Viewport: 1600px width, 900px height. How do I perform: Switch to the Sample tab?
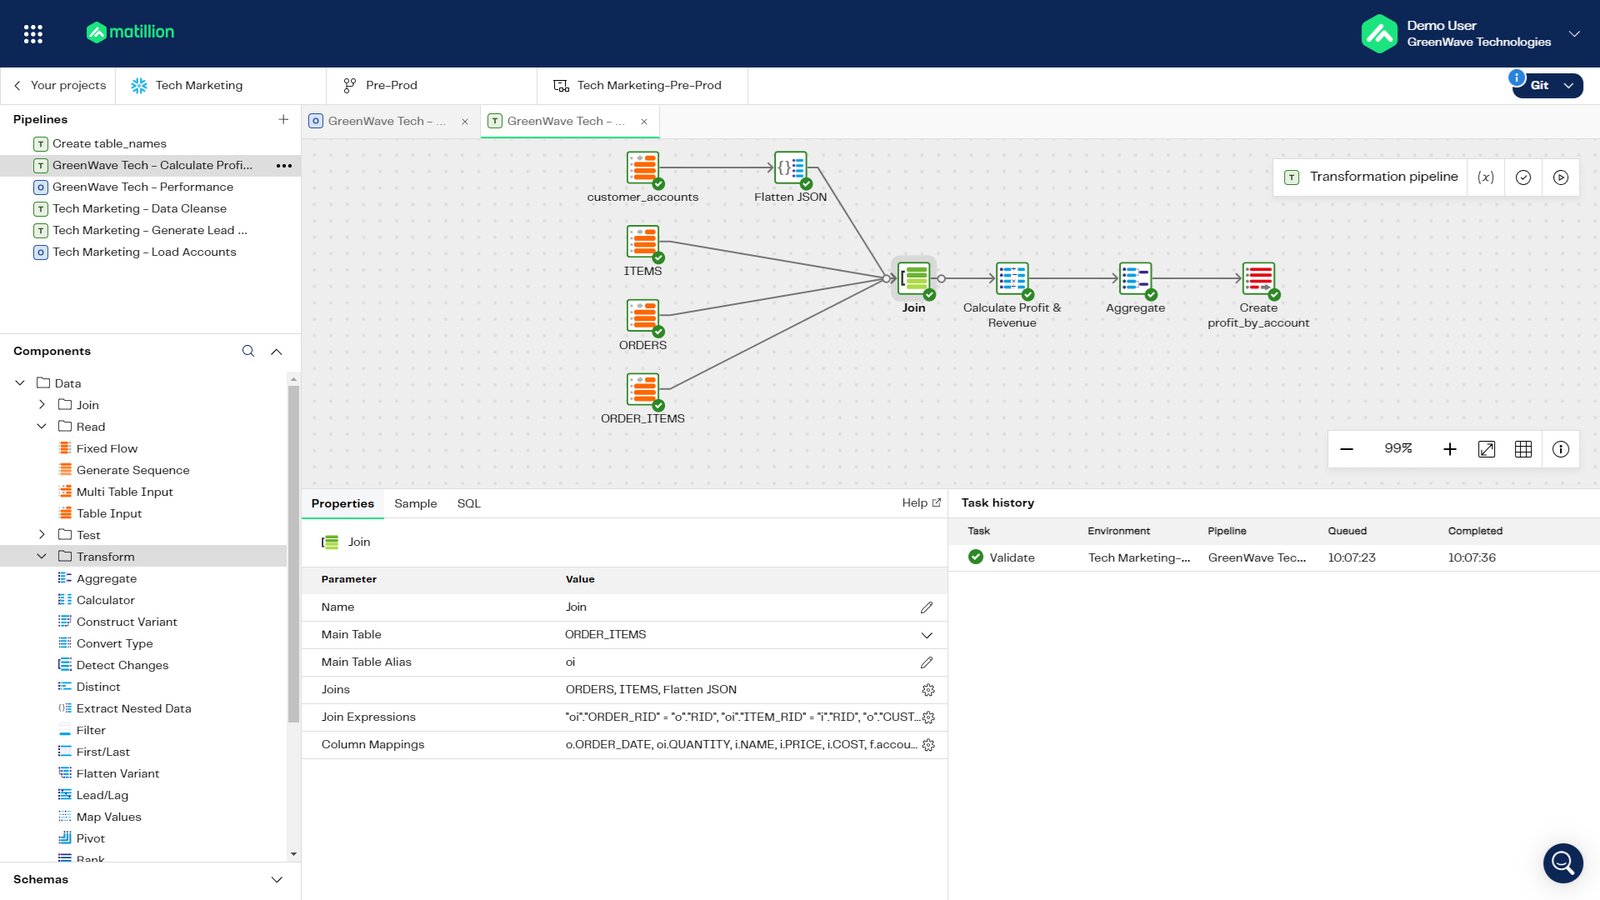pyautogui.click(x=415, y=504)
